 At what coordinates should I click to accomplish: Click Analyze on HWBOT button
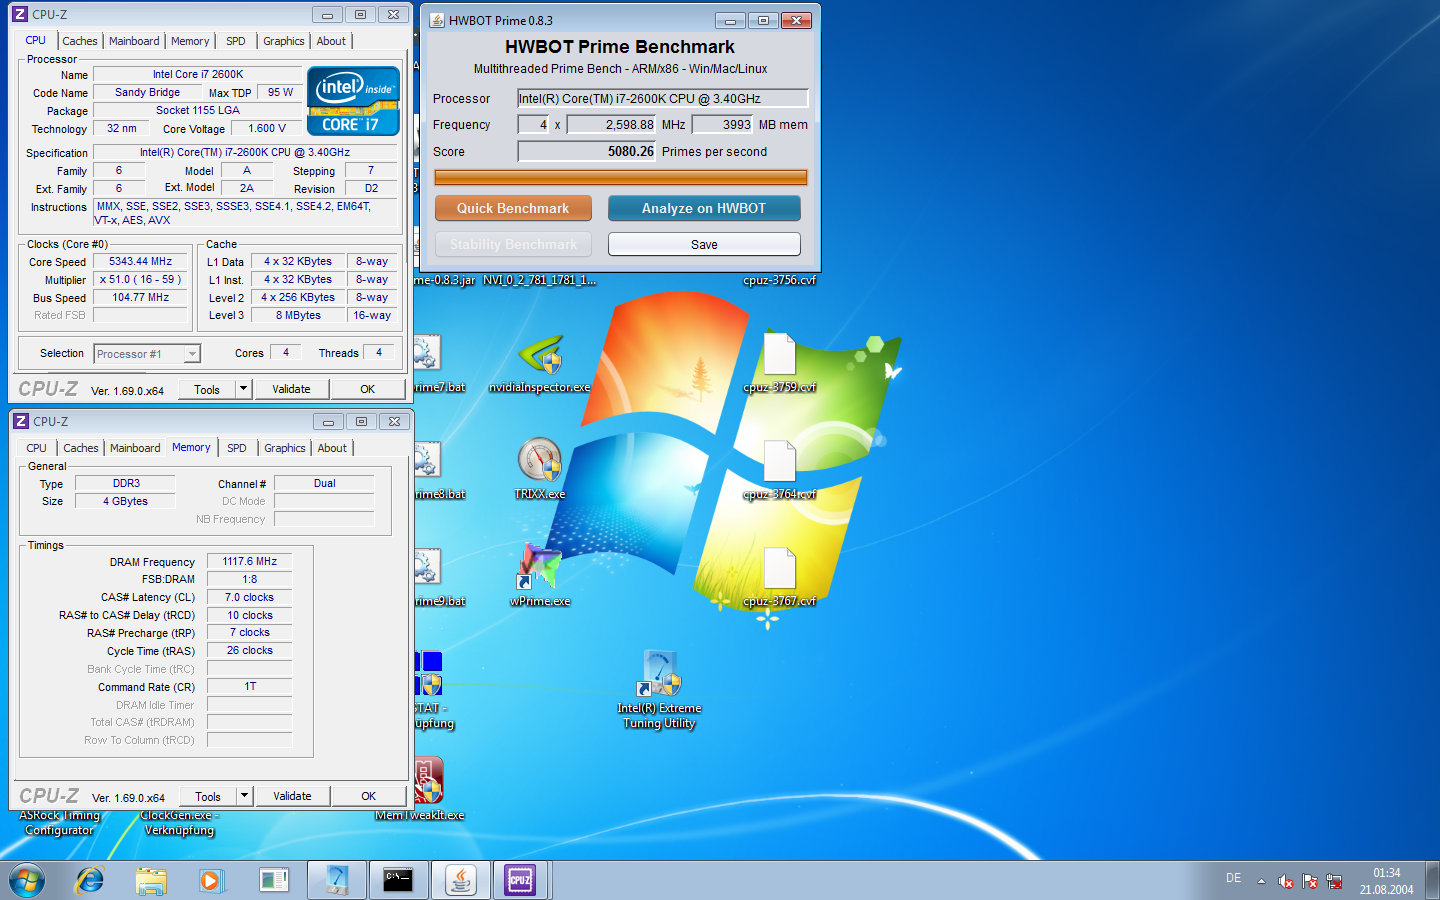[704, 208]
